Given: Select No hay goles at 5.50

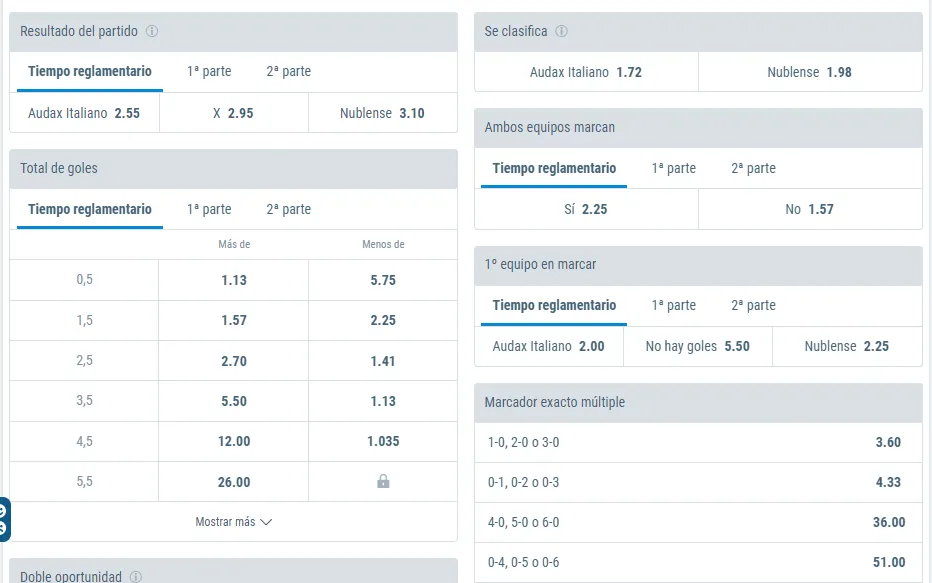Looking at the screenshot, I should pyautogui.click(x=697, y=346).
